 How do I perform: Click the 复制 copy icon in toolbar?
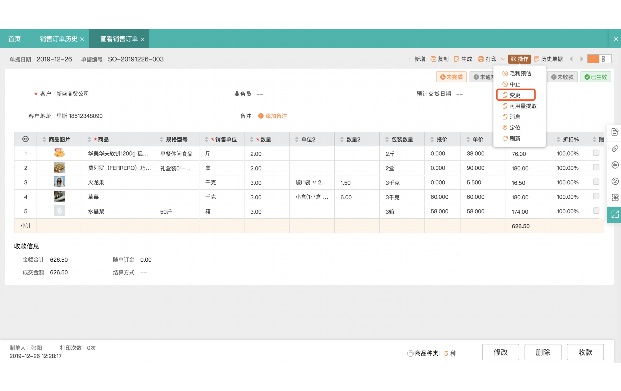tap(434, 59)
